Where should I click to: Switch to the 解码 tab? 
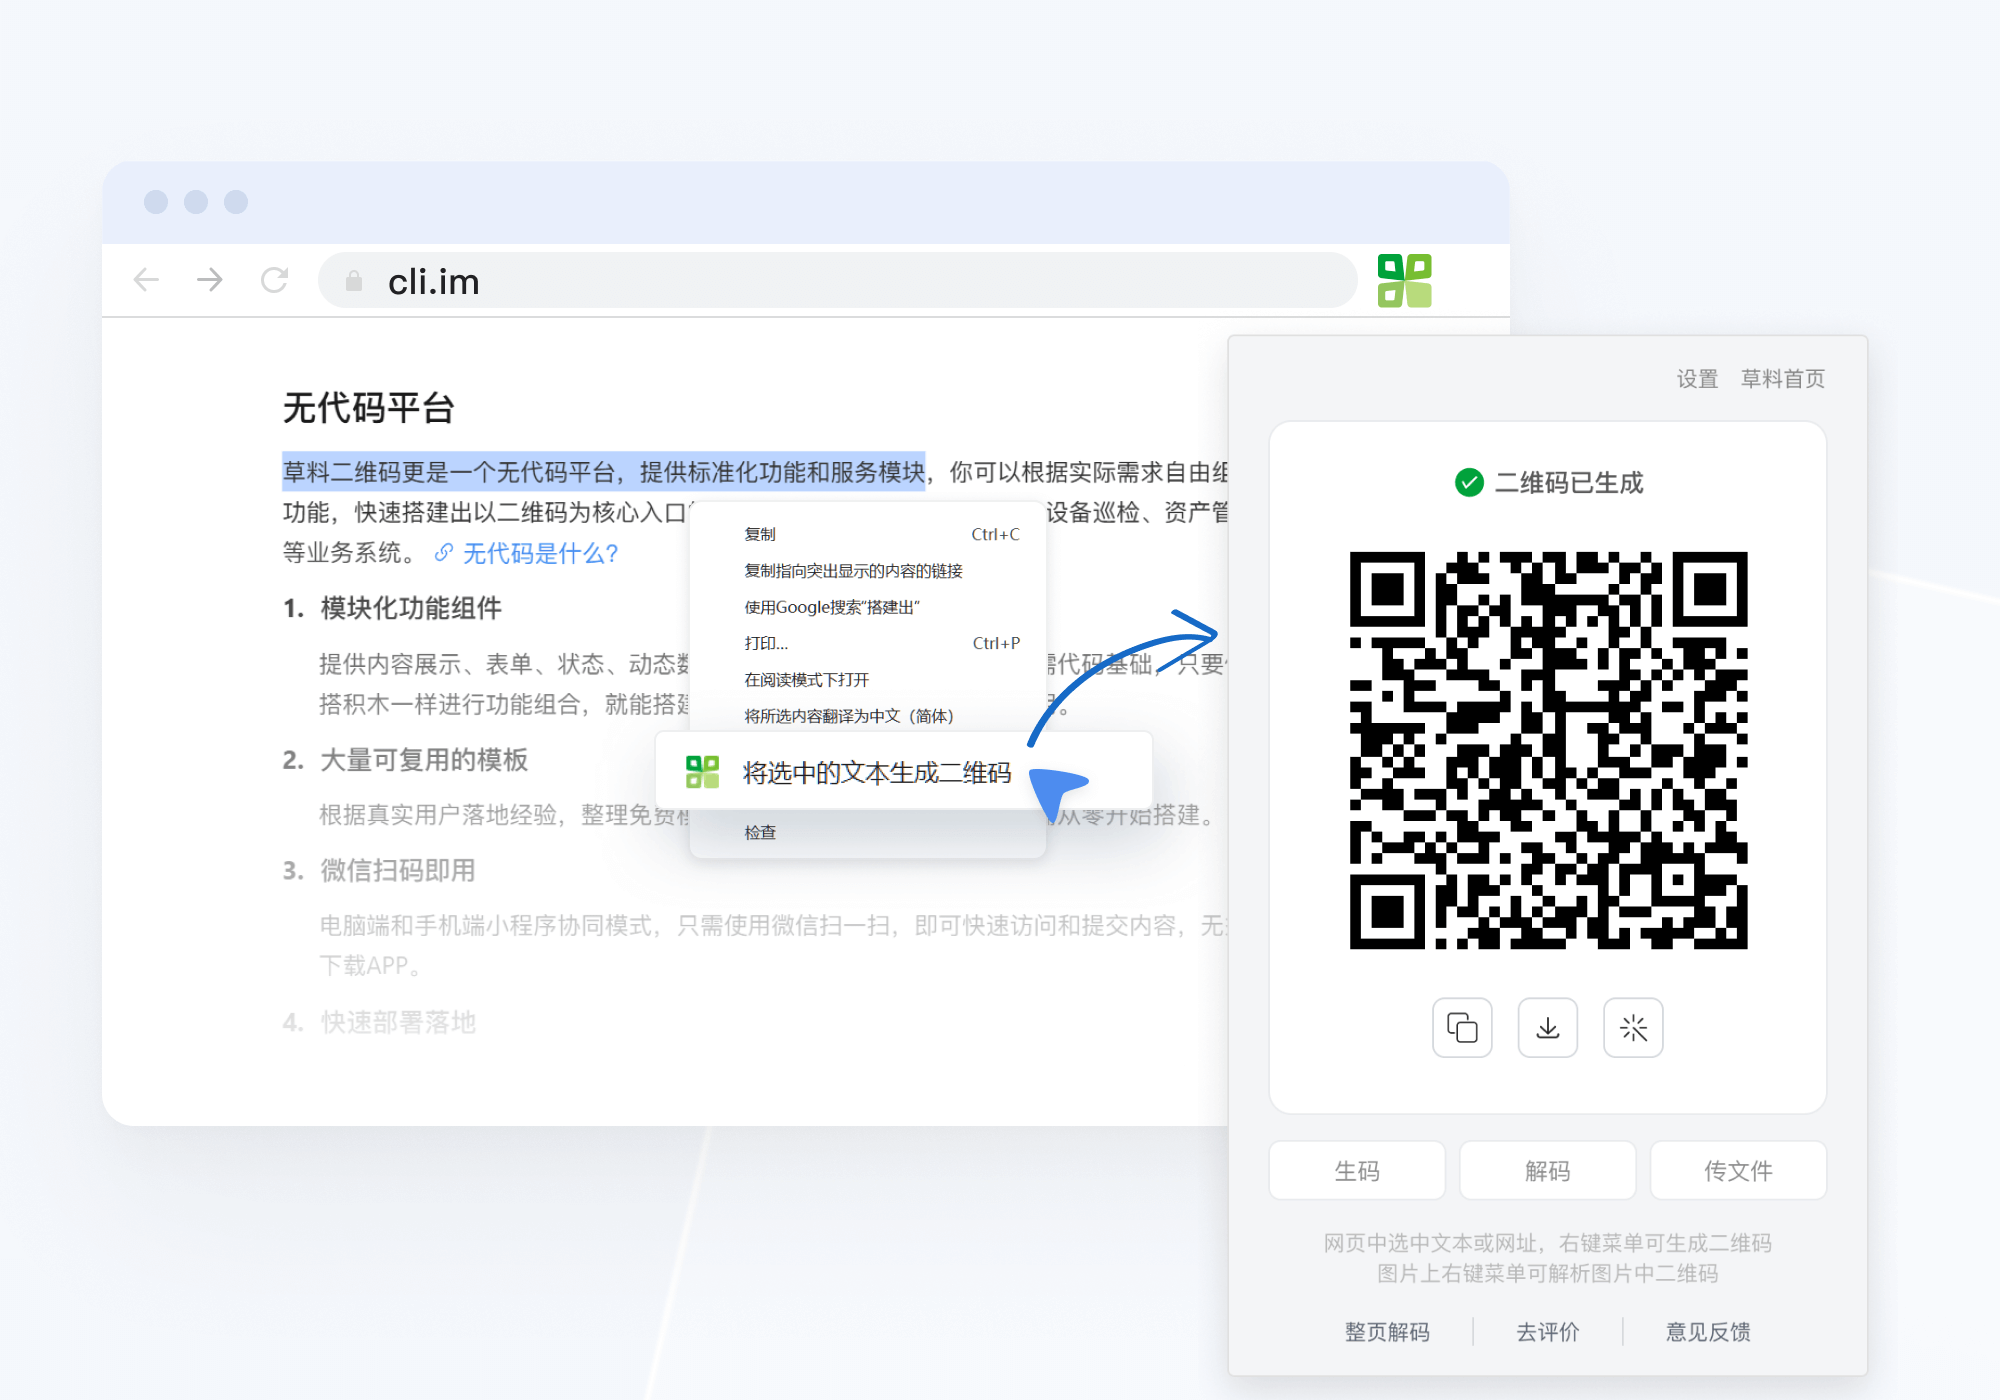pos(1547,1170)
